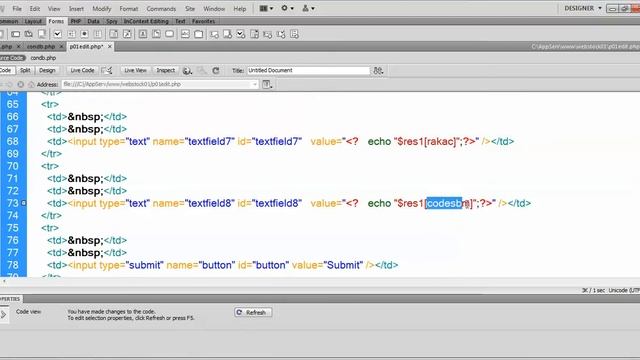640x360 pixels.
Task: Click "Submit" value on line 78
Action: click(343, 265)
